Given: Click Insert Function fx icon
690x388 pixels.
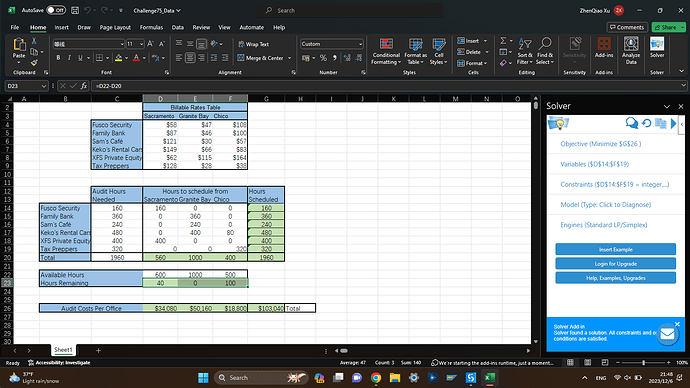Looking at the screenshot, I should click(84, 86).
